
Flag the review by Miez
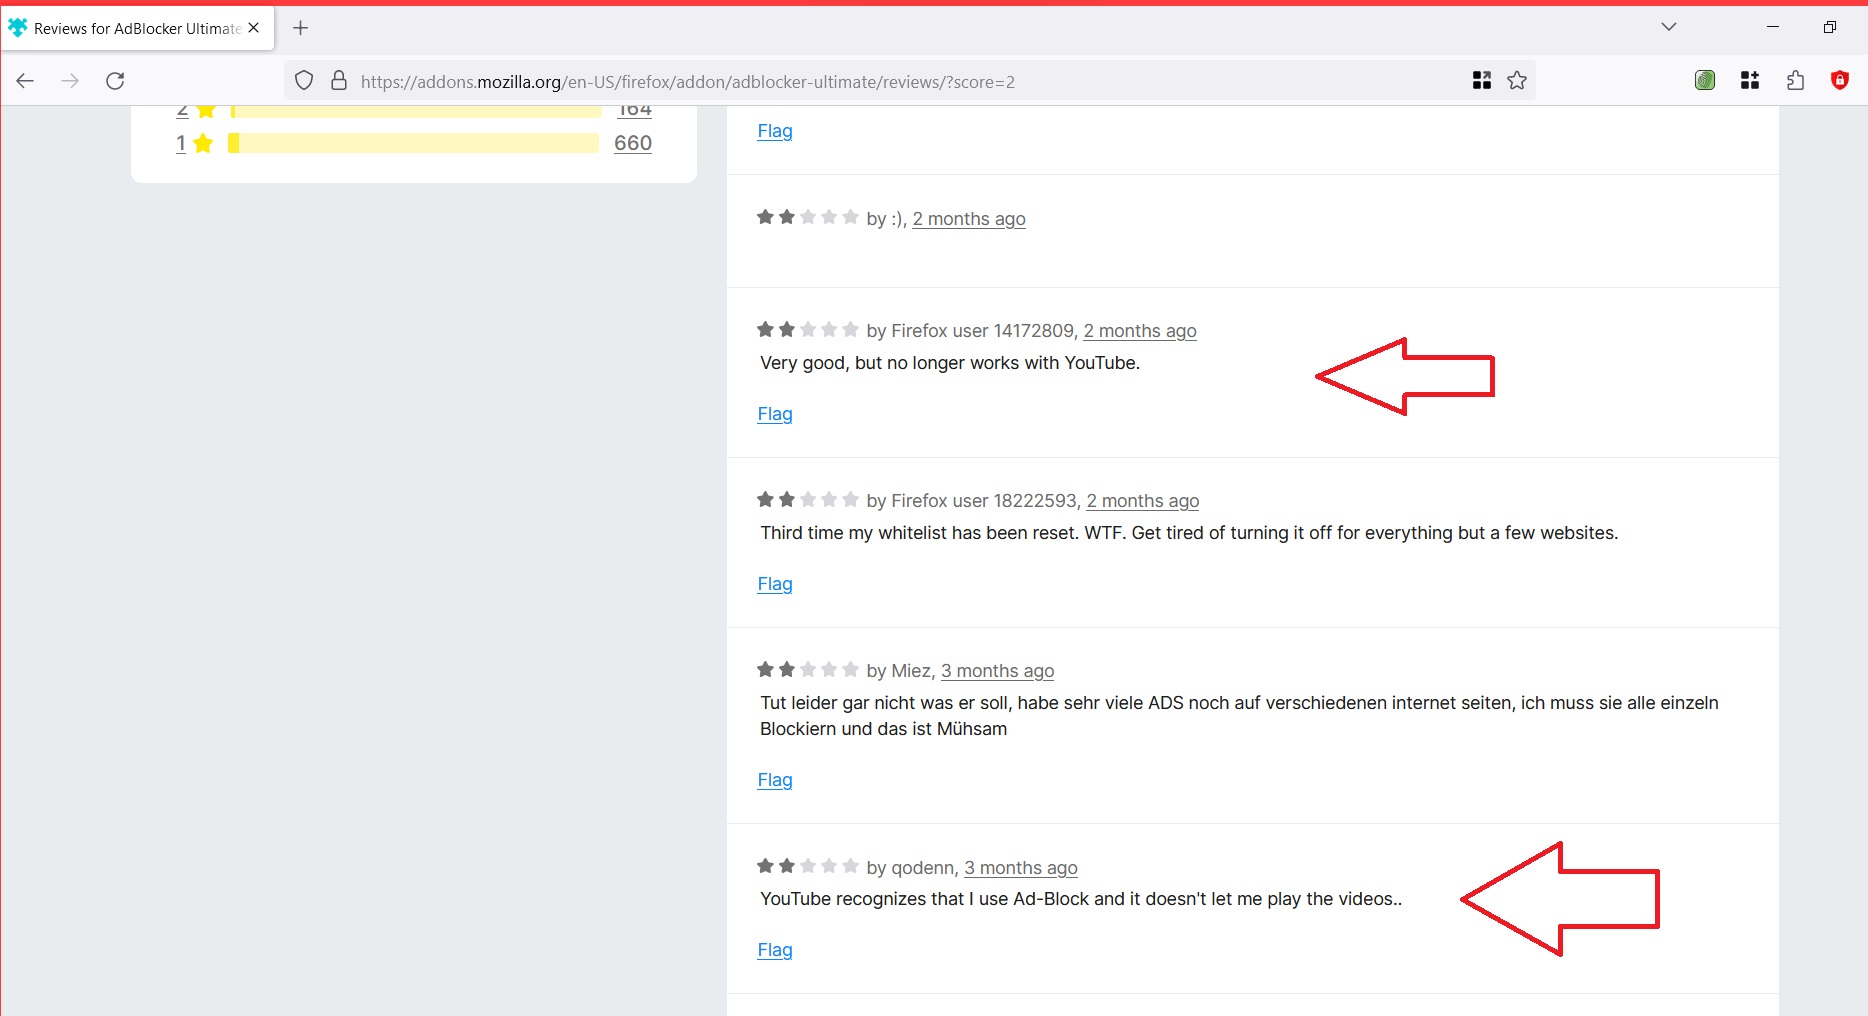(x=775, y=780)
